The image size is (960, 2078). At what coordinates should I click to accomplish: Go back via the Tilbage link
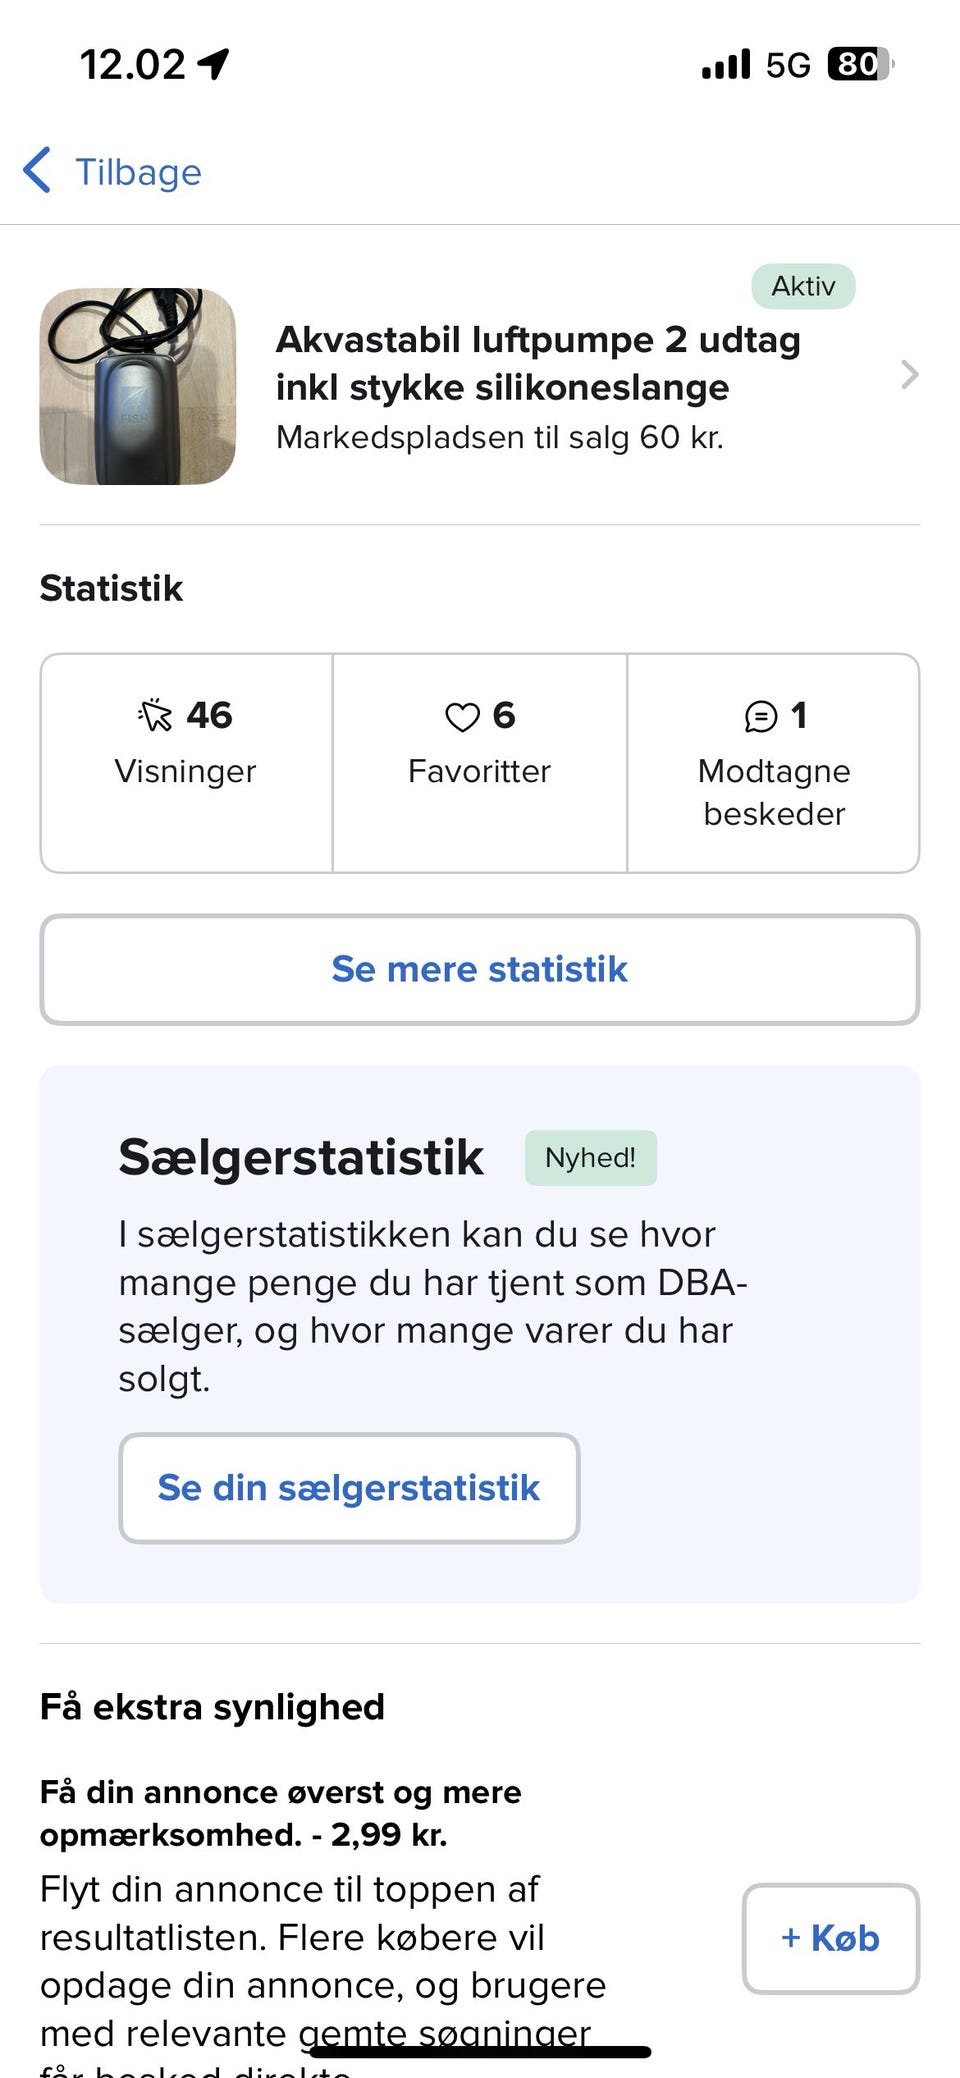[138, 172]
